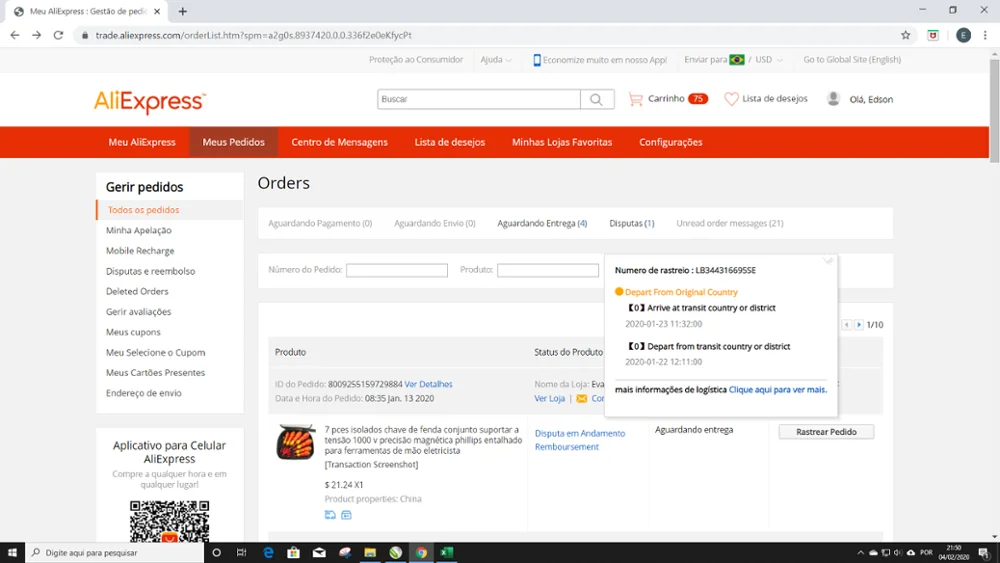Click the Rastrear Pedido button

point(826,432)
